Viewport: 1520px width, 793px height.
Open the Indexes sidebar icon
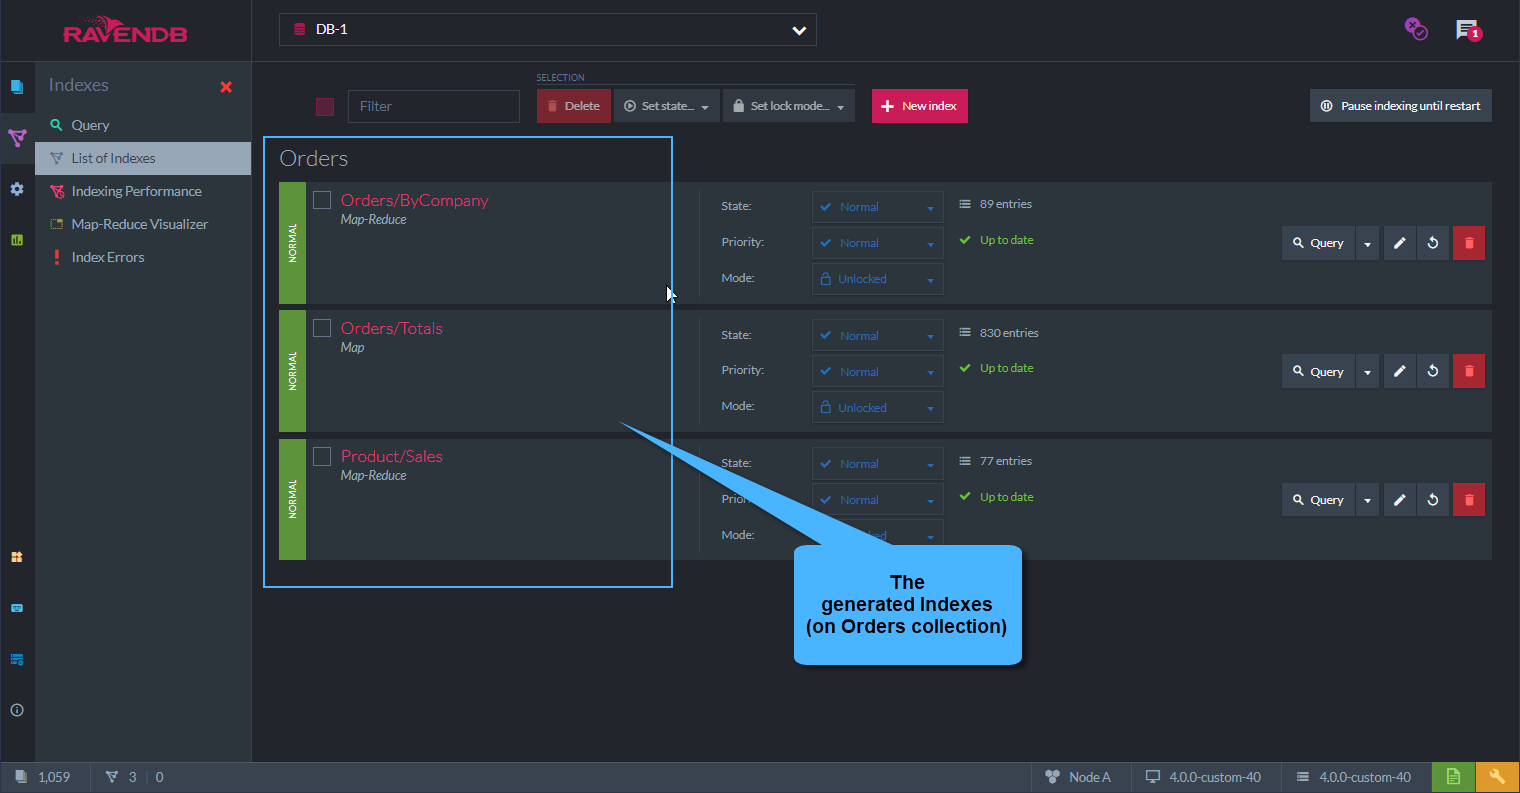click(x=17, y=138)
